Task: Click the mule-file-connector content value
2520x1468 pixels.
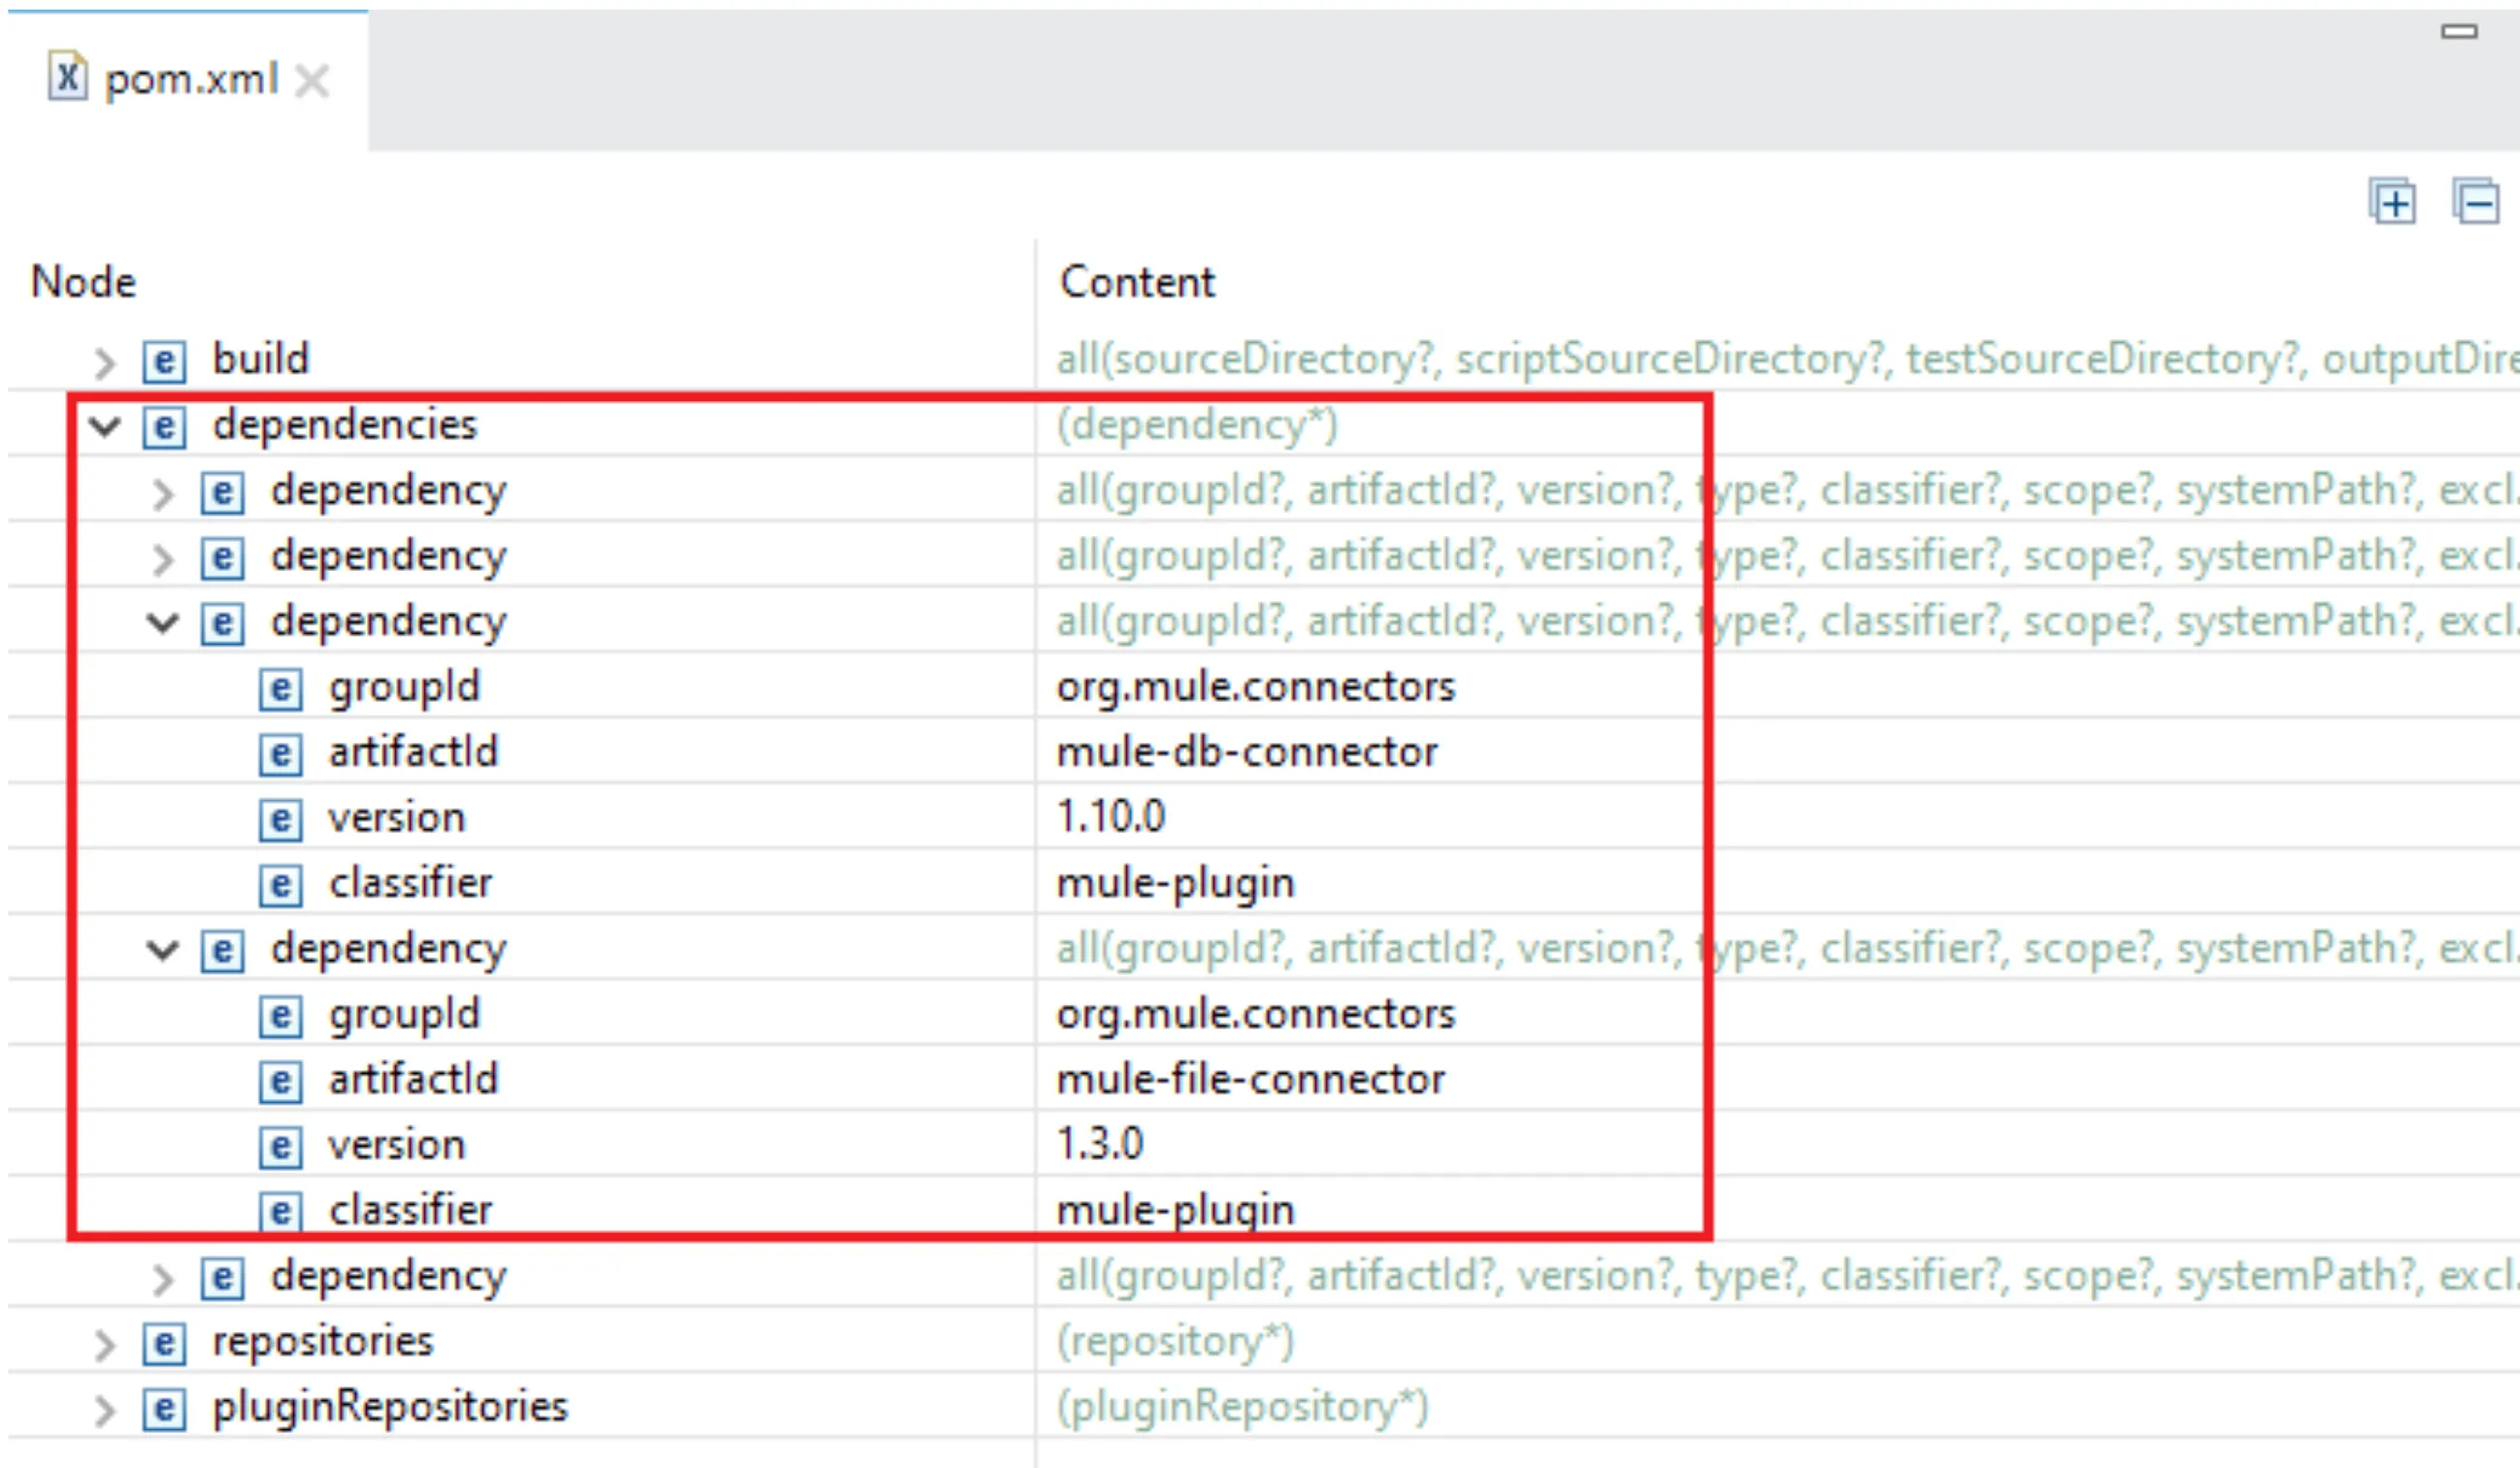Action: [1250, 1079]
